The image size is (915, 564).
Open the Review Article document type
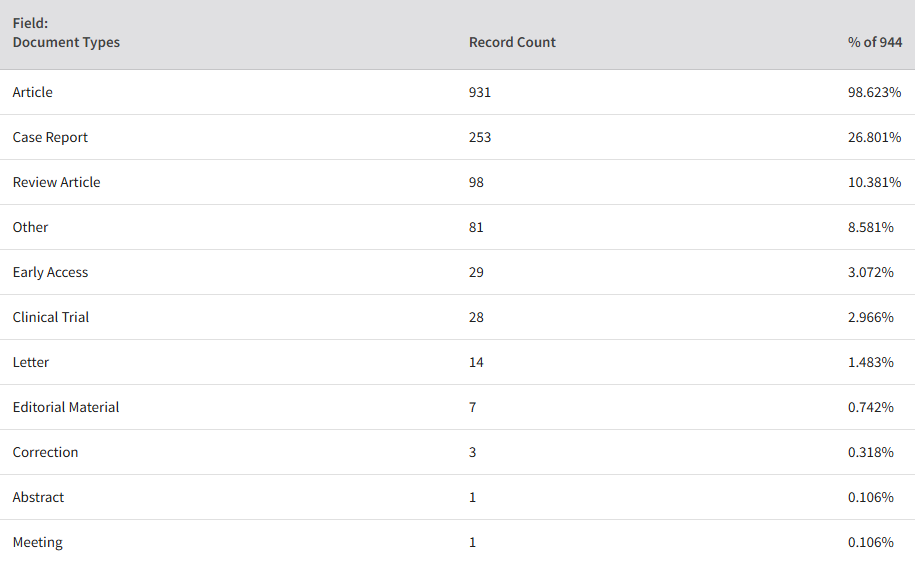(x=57, y=182)
